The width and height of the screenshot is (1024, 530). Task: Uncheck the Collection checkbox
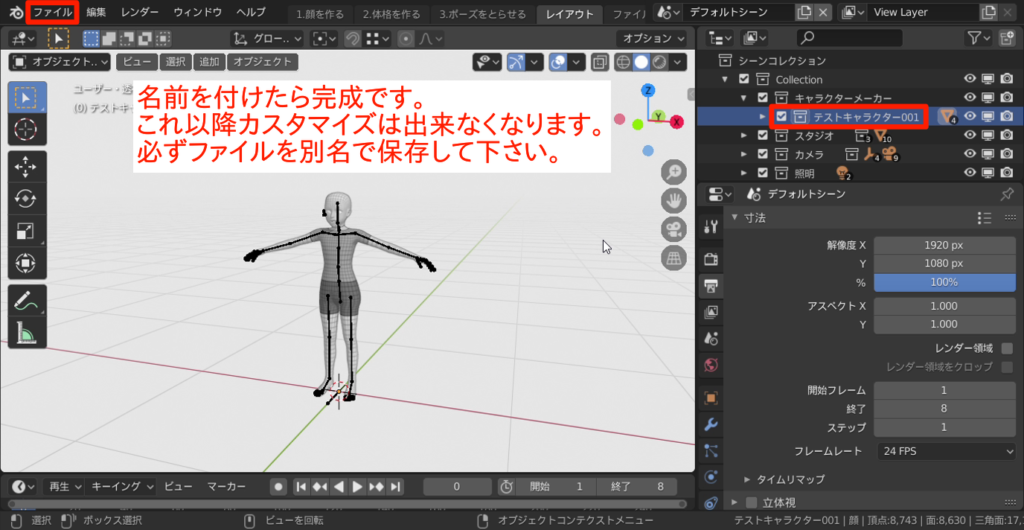pyautogui.click(x=744, y=80)
